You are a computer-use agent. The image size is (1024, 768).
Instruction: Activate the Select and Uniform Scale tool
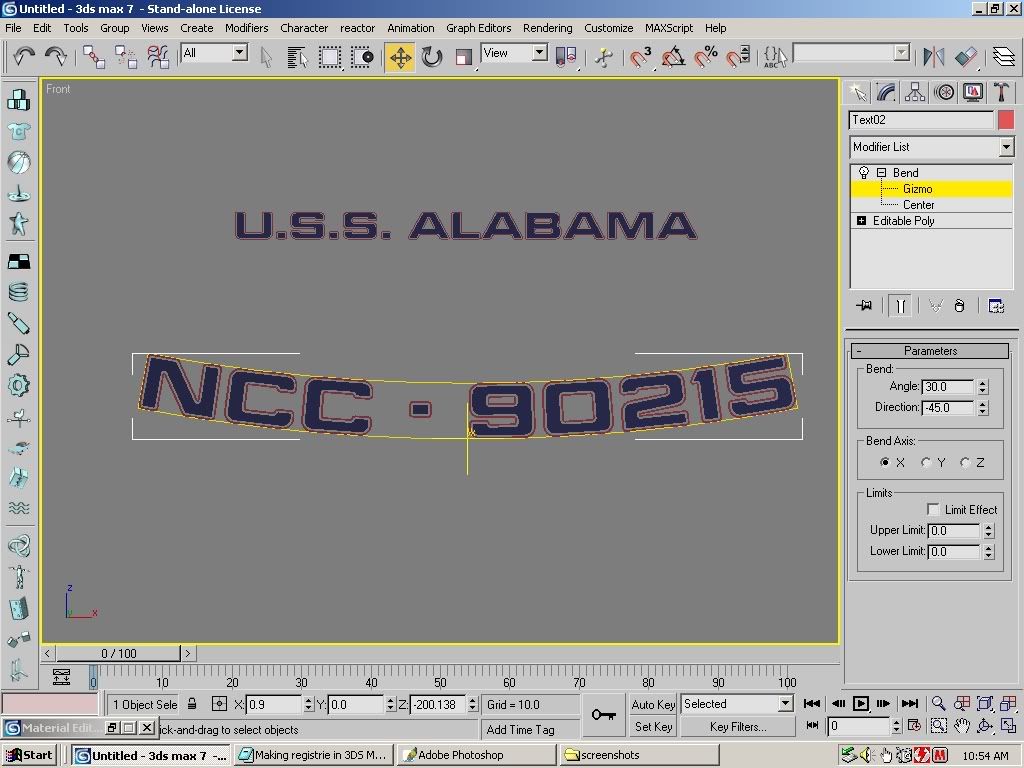(464, 57)
